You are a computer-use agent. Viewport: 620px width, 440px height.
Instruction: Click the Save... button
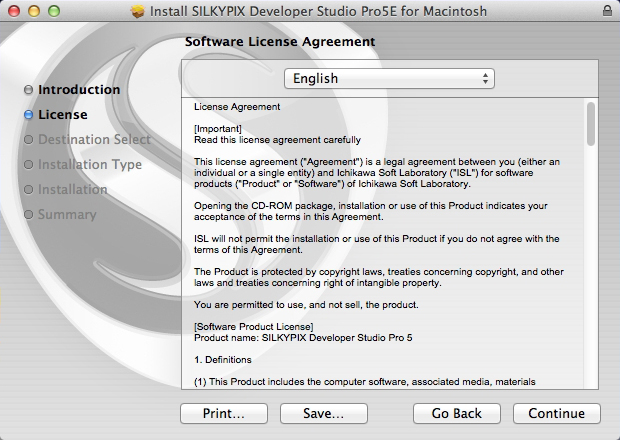(324, 414)
